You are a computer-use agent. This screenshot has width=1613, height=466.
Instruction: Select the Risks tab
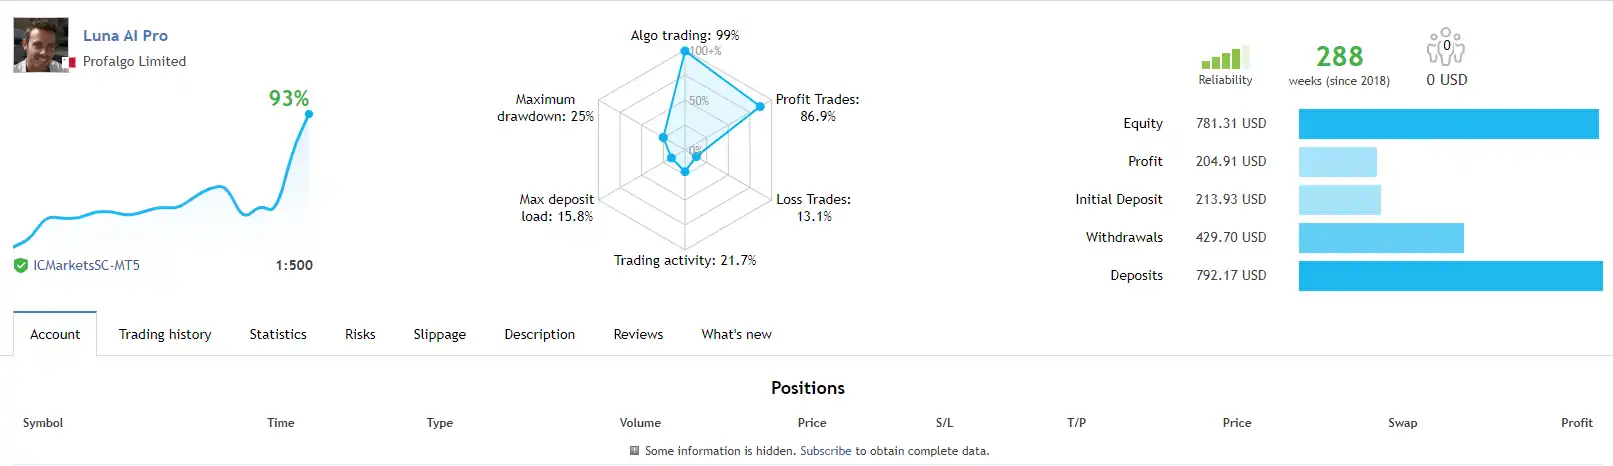(360, 334)
